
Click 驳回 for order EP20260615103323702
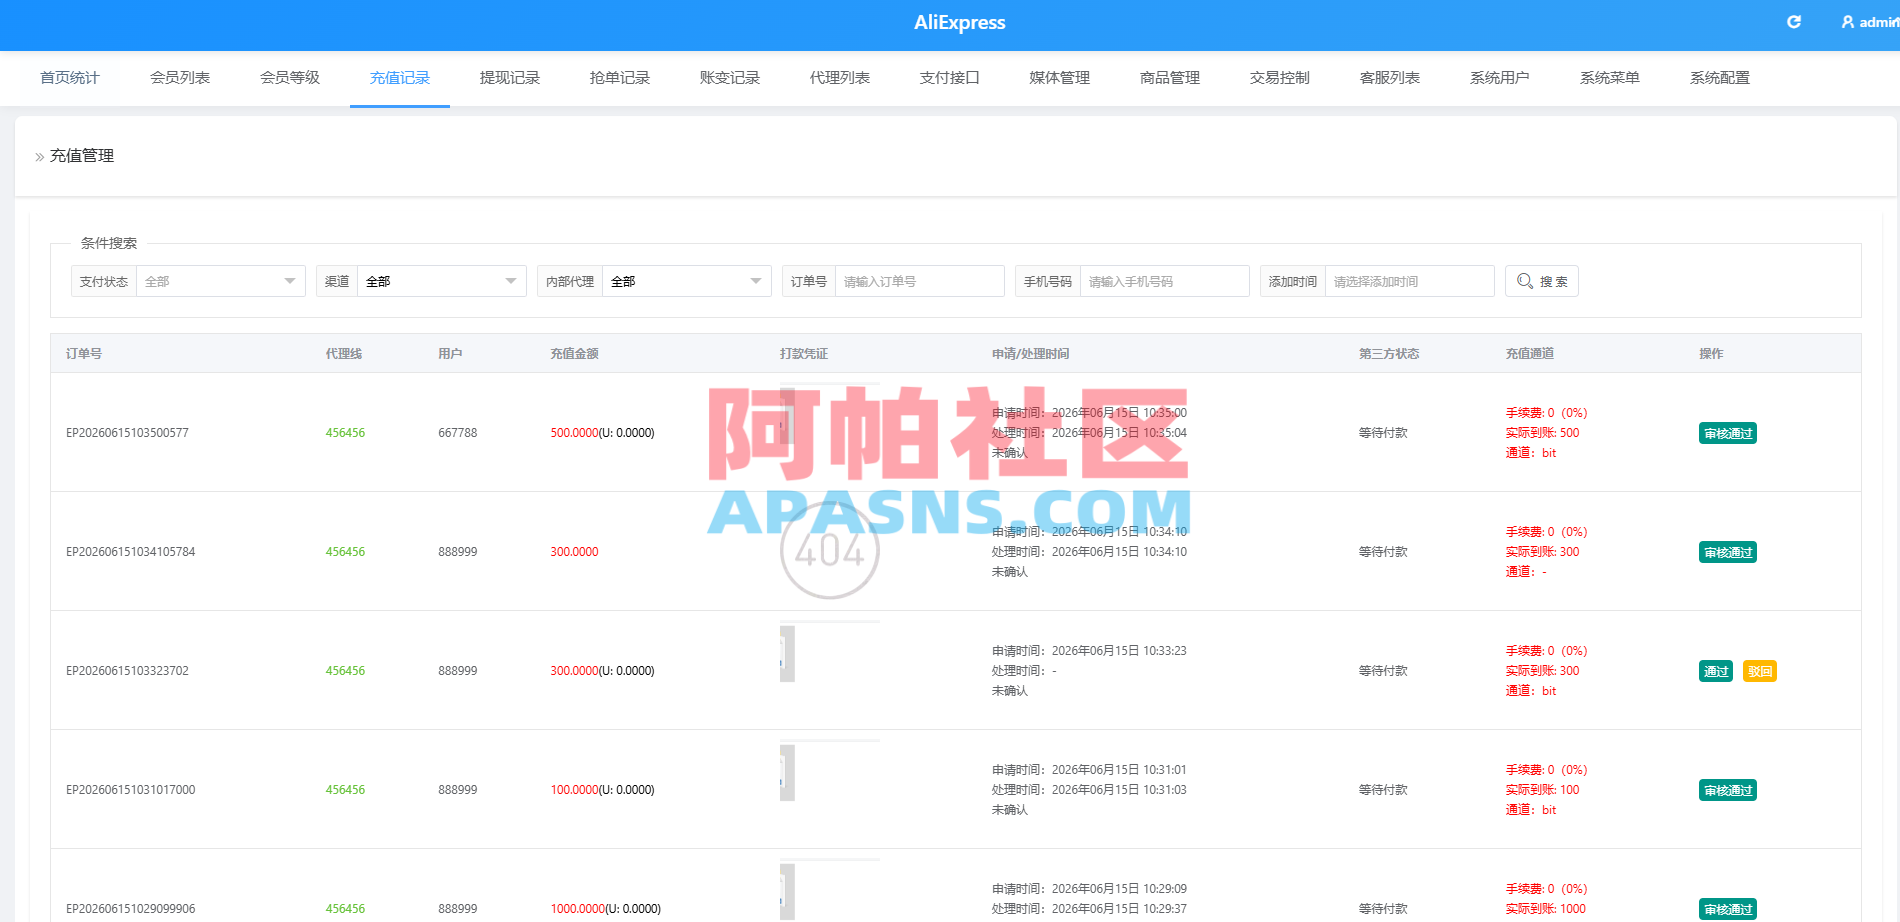(x=1760, y=671)
